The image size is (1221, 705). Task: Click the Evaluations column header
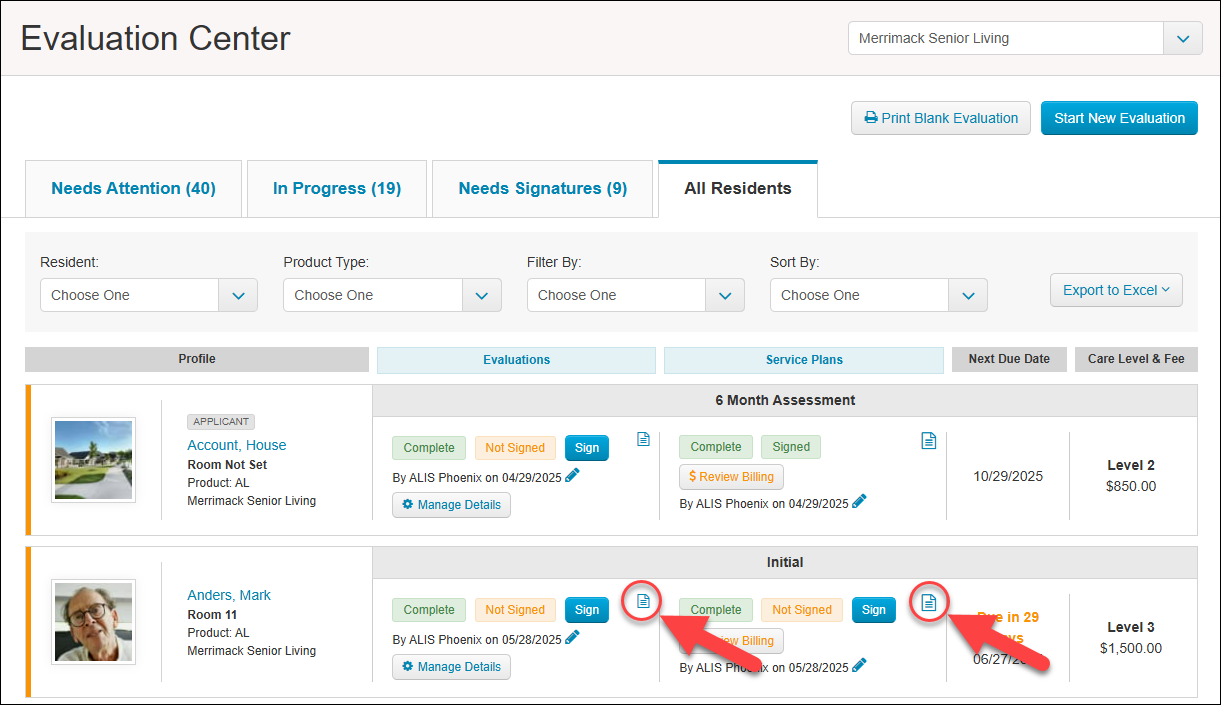pyautogui.click(x=516, y=360)
